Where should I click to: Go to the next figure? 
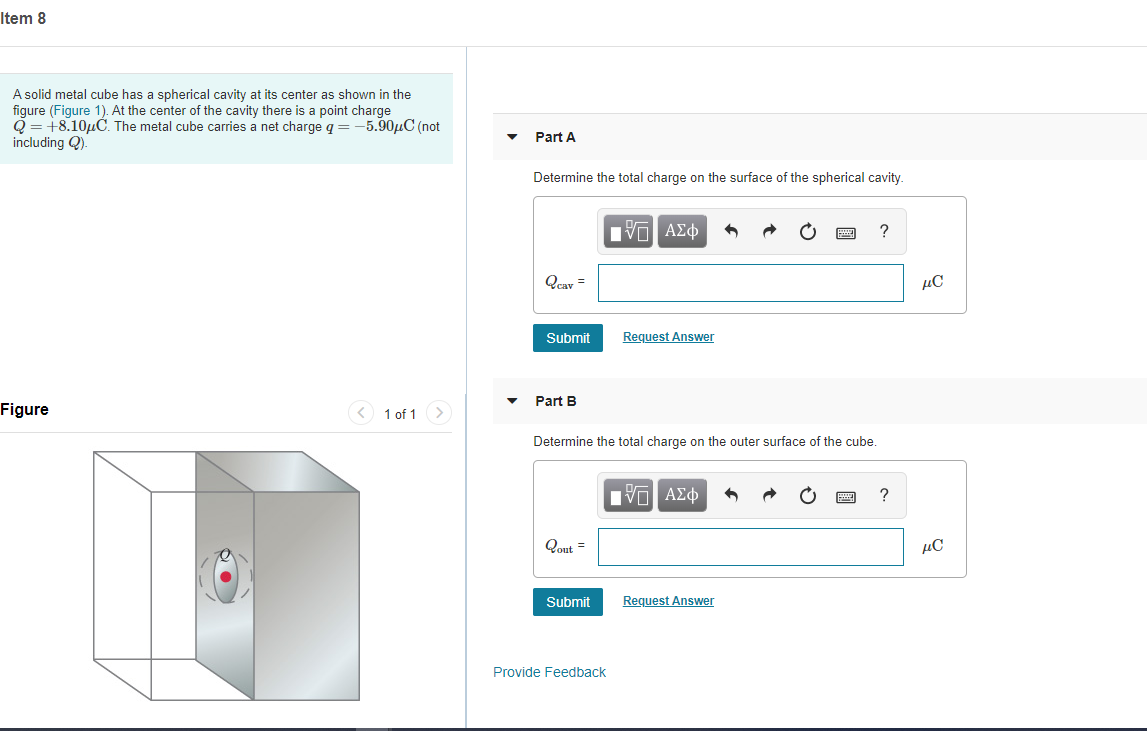pyautogui.click(x=438, y=412)
